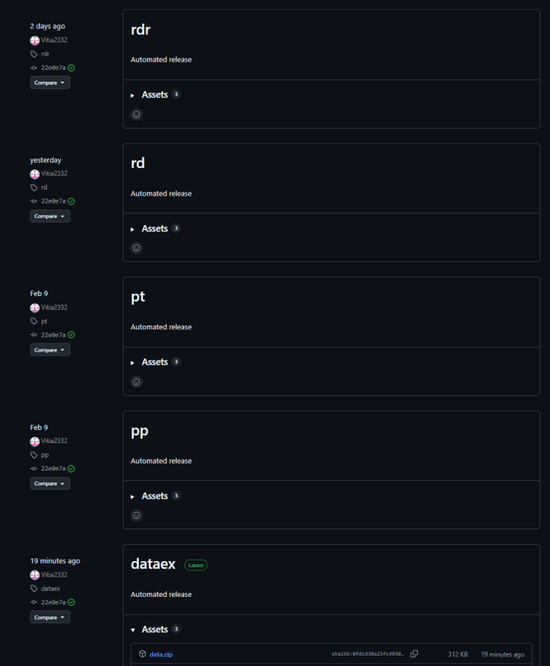The image size is (550, 666).
Task: Click the green check status of the rdr commit
Action: point(71,68)
